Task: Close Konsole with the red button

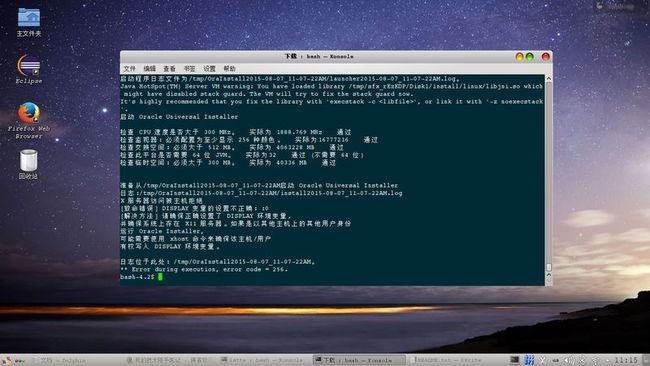Action: click(546, 56)
